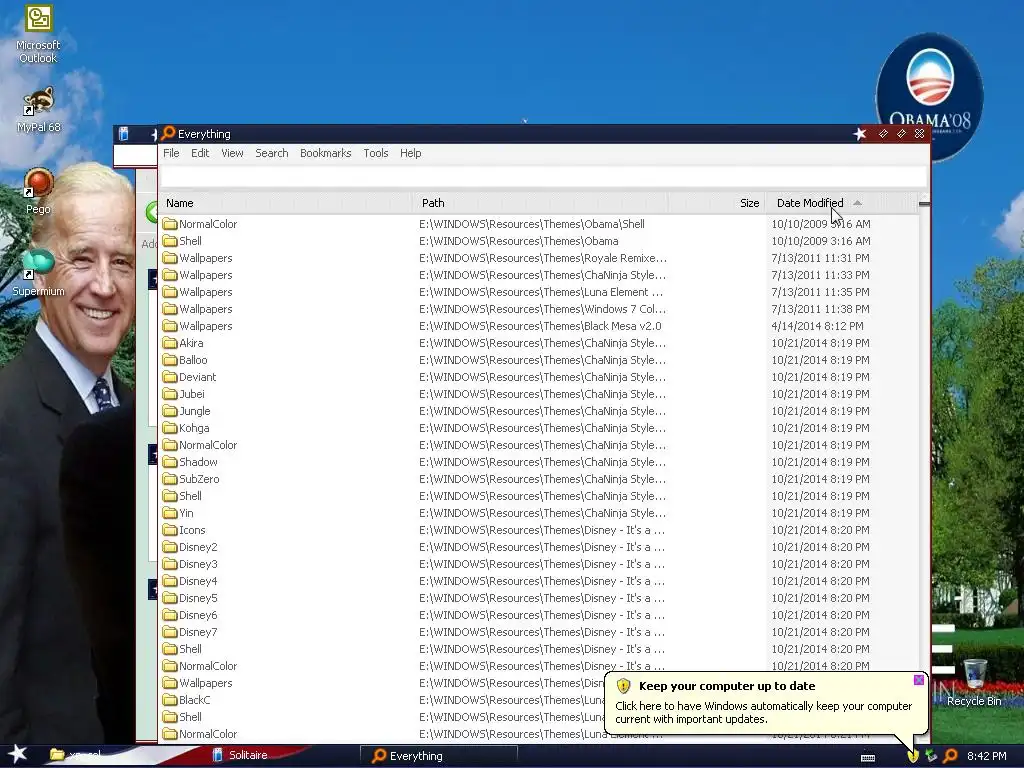This screenshot has height=768, width=1024.
Task: Close the Windows update balloon notification
Action: (x=918, y=680)
